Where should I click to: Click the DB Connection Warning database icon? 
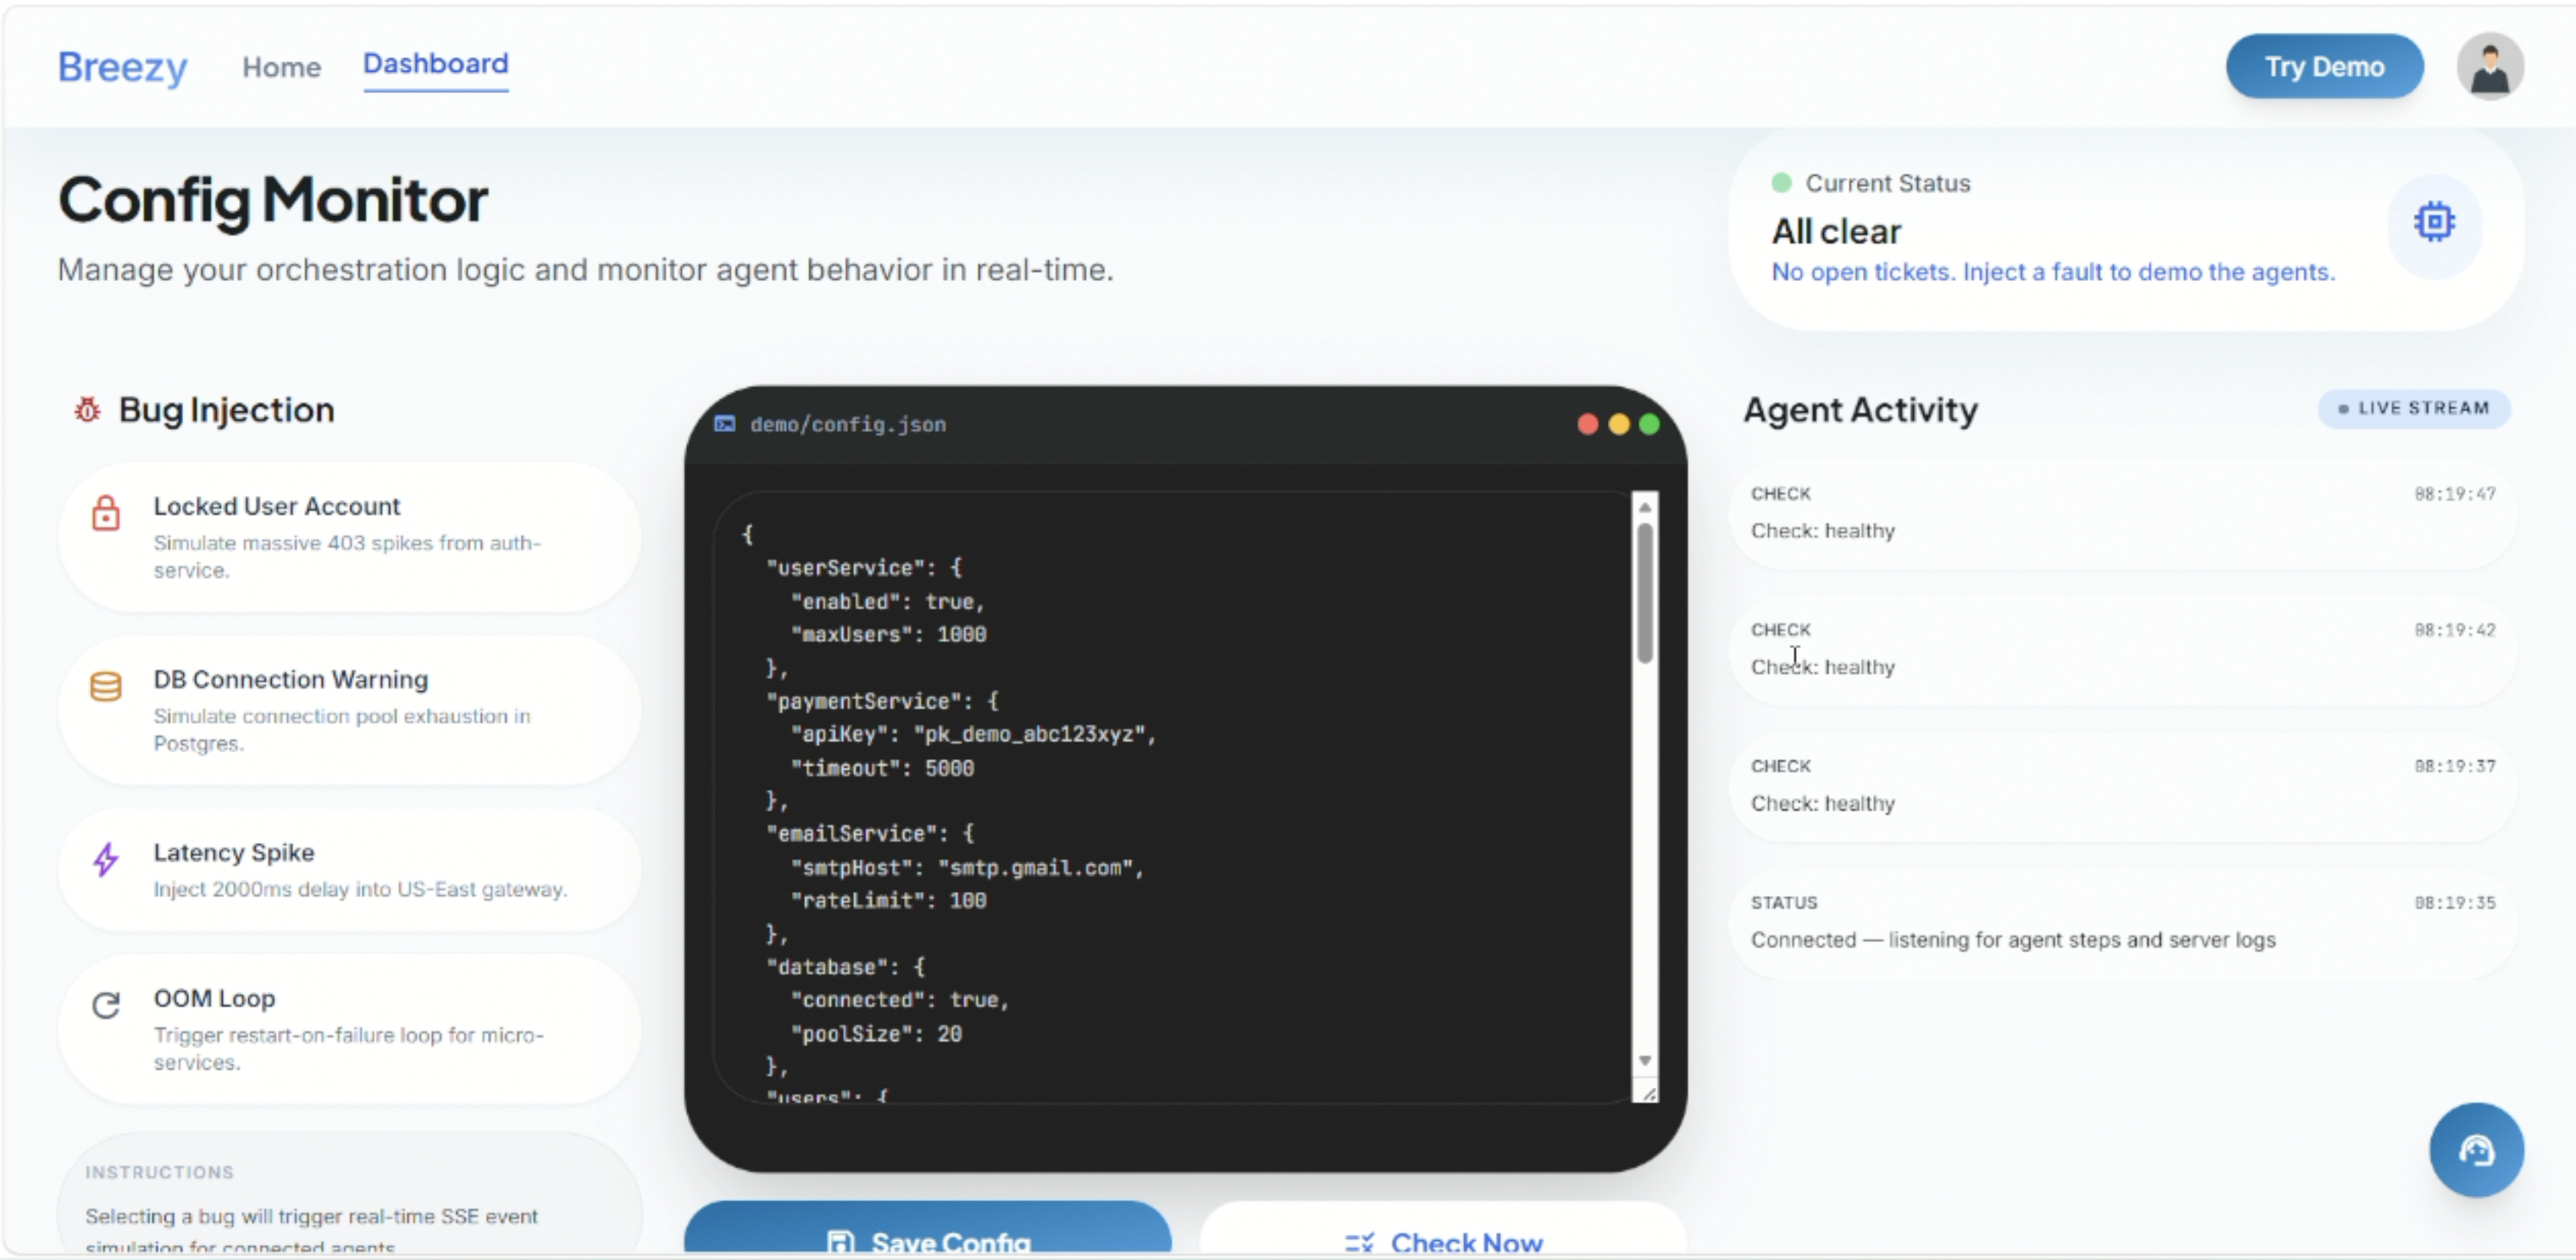(x=106, y=687)
